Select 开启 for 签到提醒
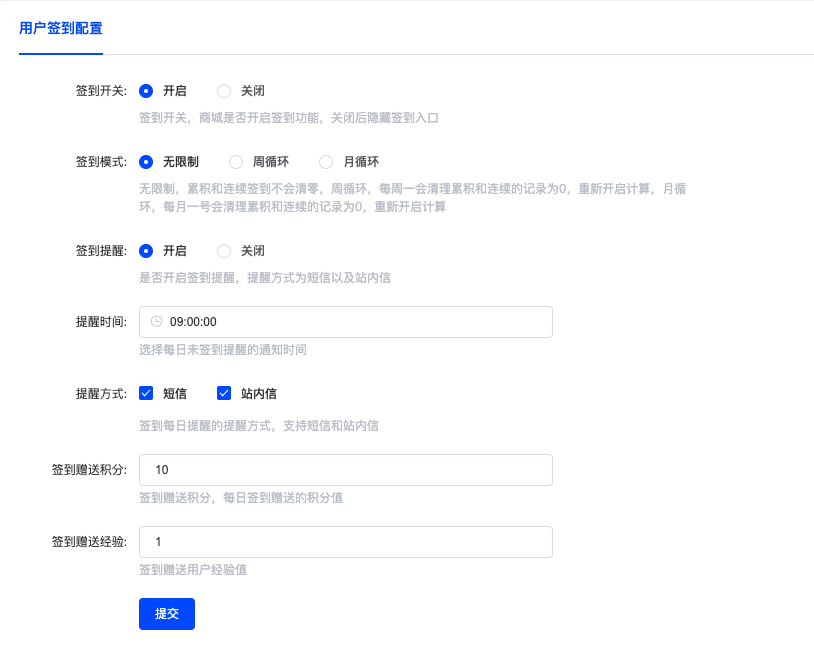 coord(146,251)
